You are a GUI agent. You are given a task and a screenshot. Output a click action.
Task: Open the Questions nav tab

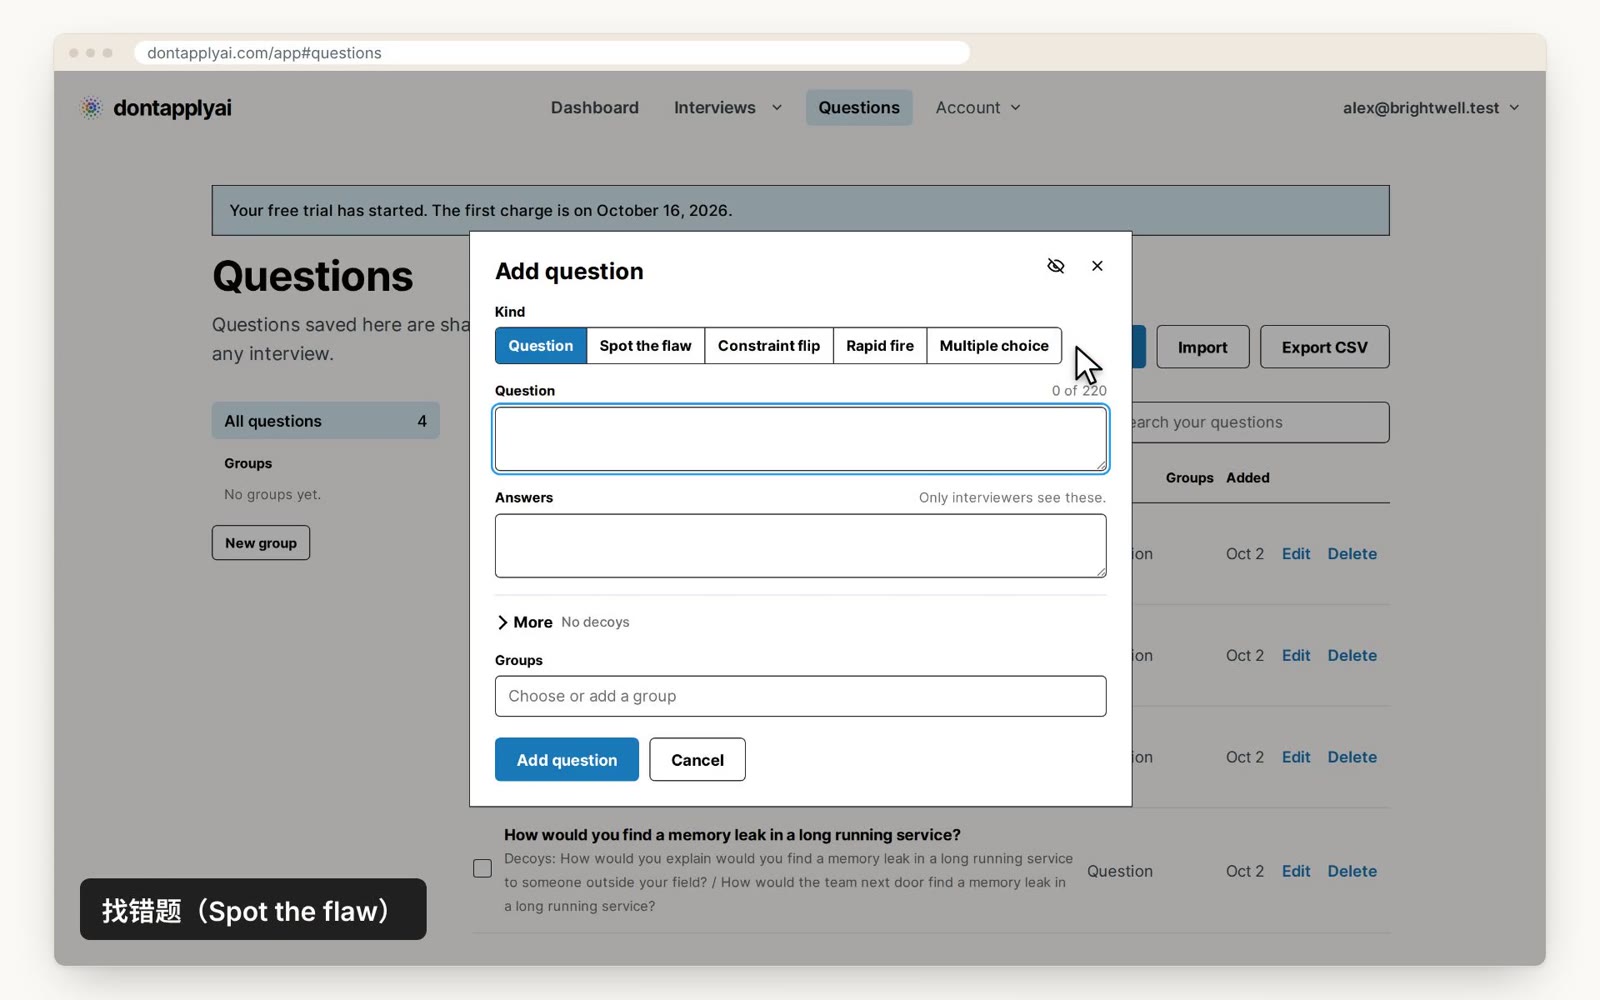tap(859, 108)
